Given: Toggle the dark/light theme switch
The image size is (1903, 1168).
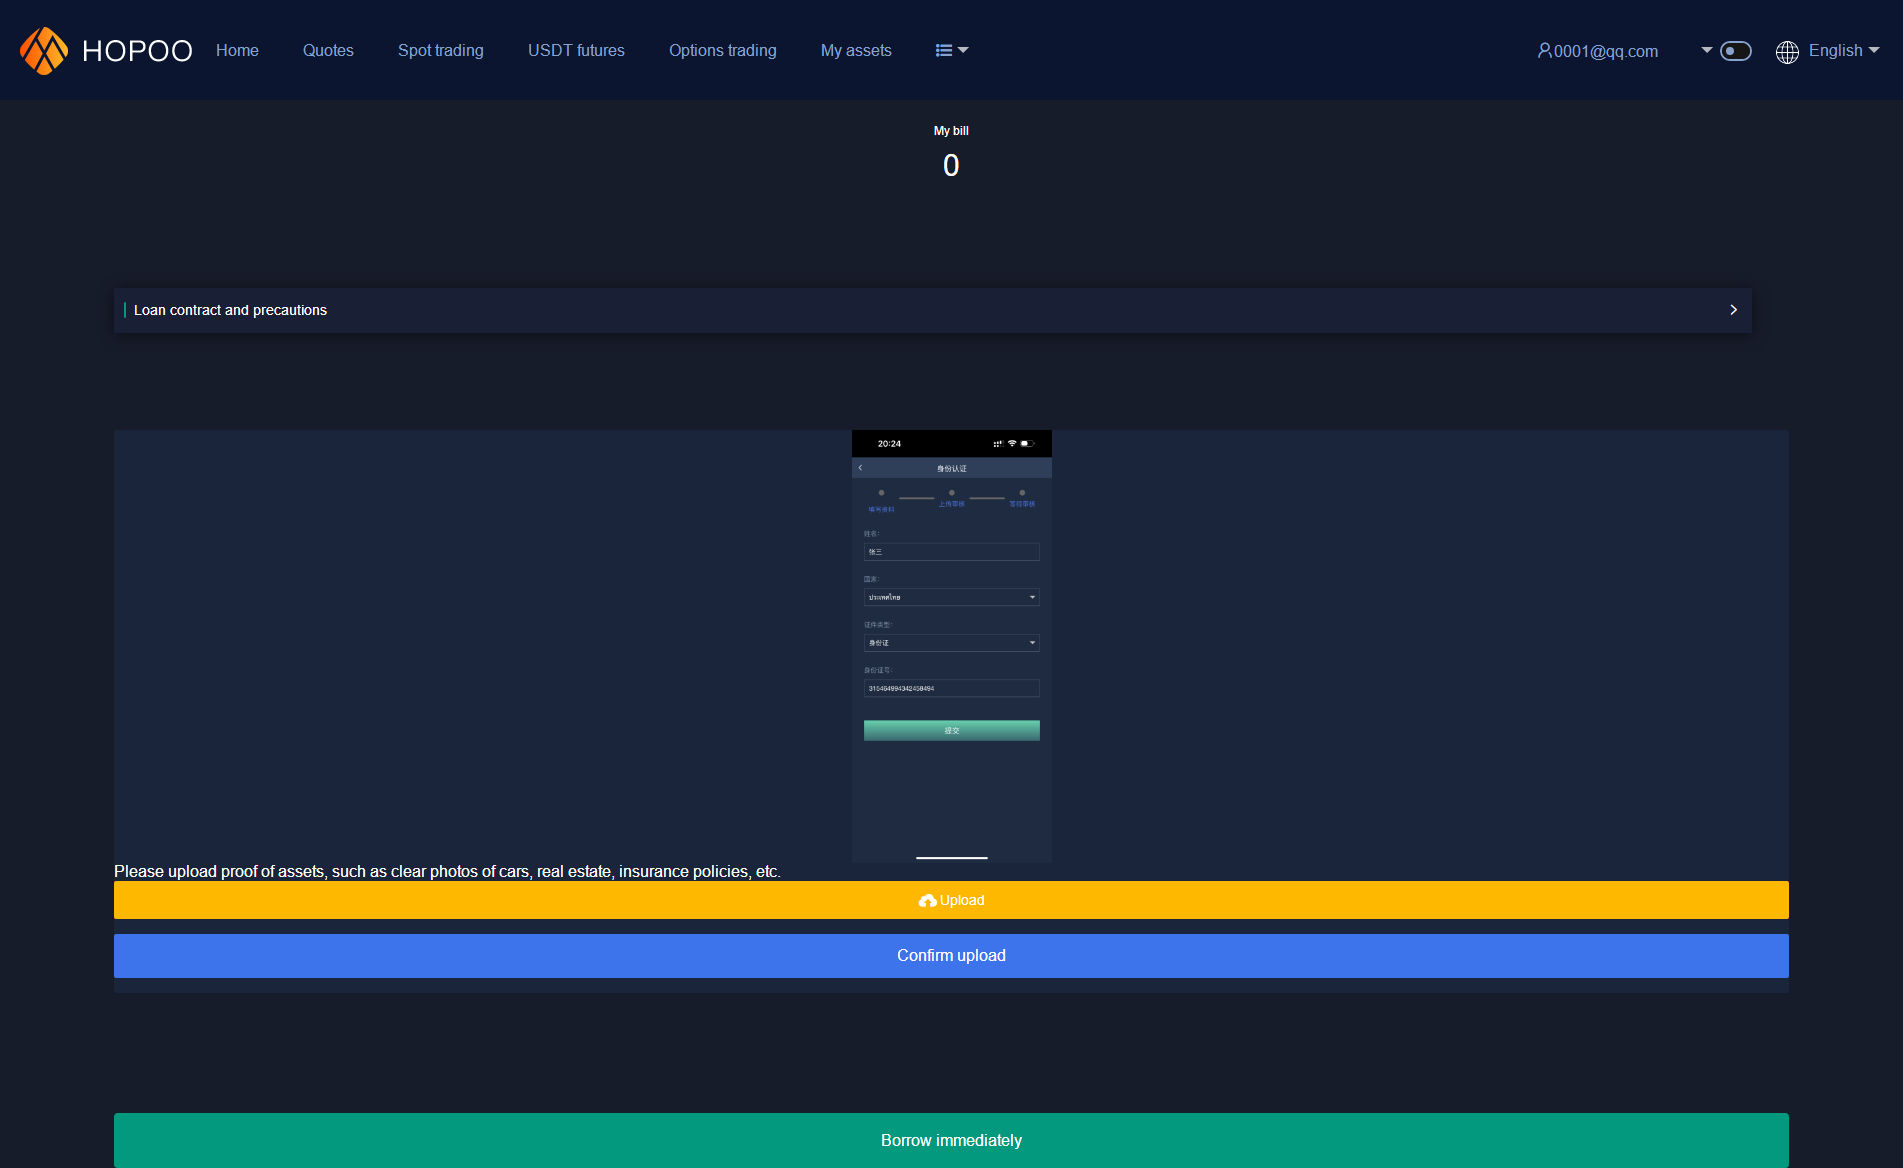Looking at the screenshot, I should tap(1736, 51).
